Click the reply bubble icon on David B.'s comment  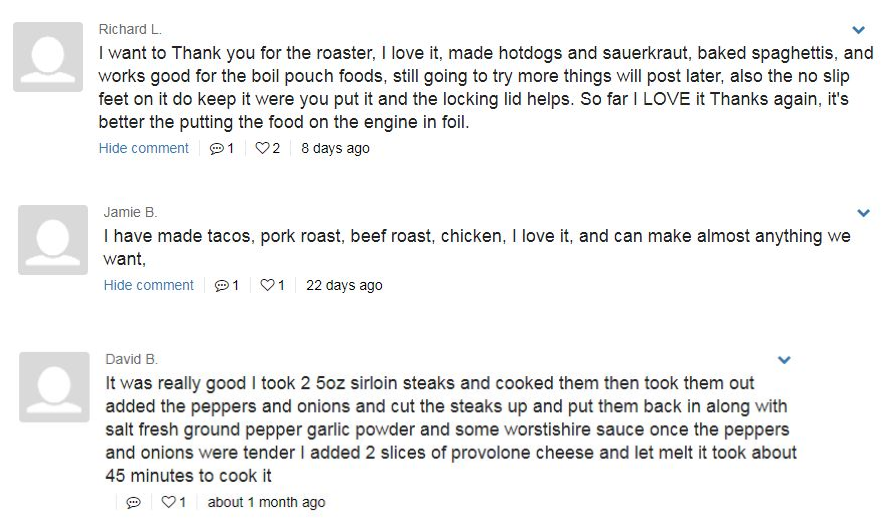point(134,503)
